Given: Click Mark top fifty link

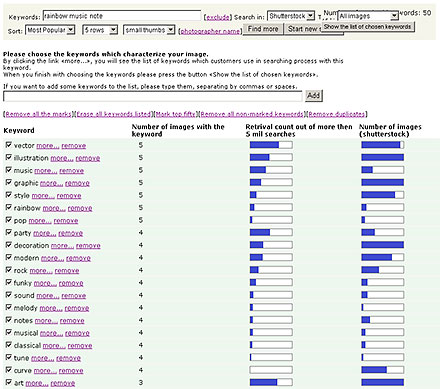Looking at the screenshot, I should [x=175, y=114].
